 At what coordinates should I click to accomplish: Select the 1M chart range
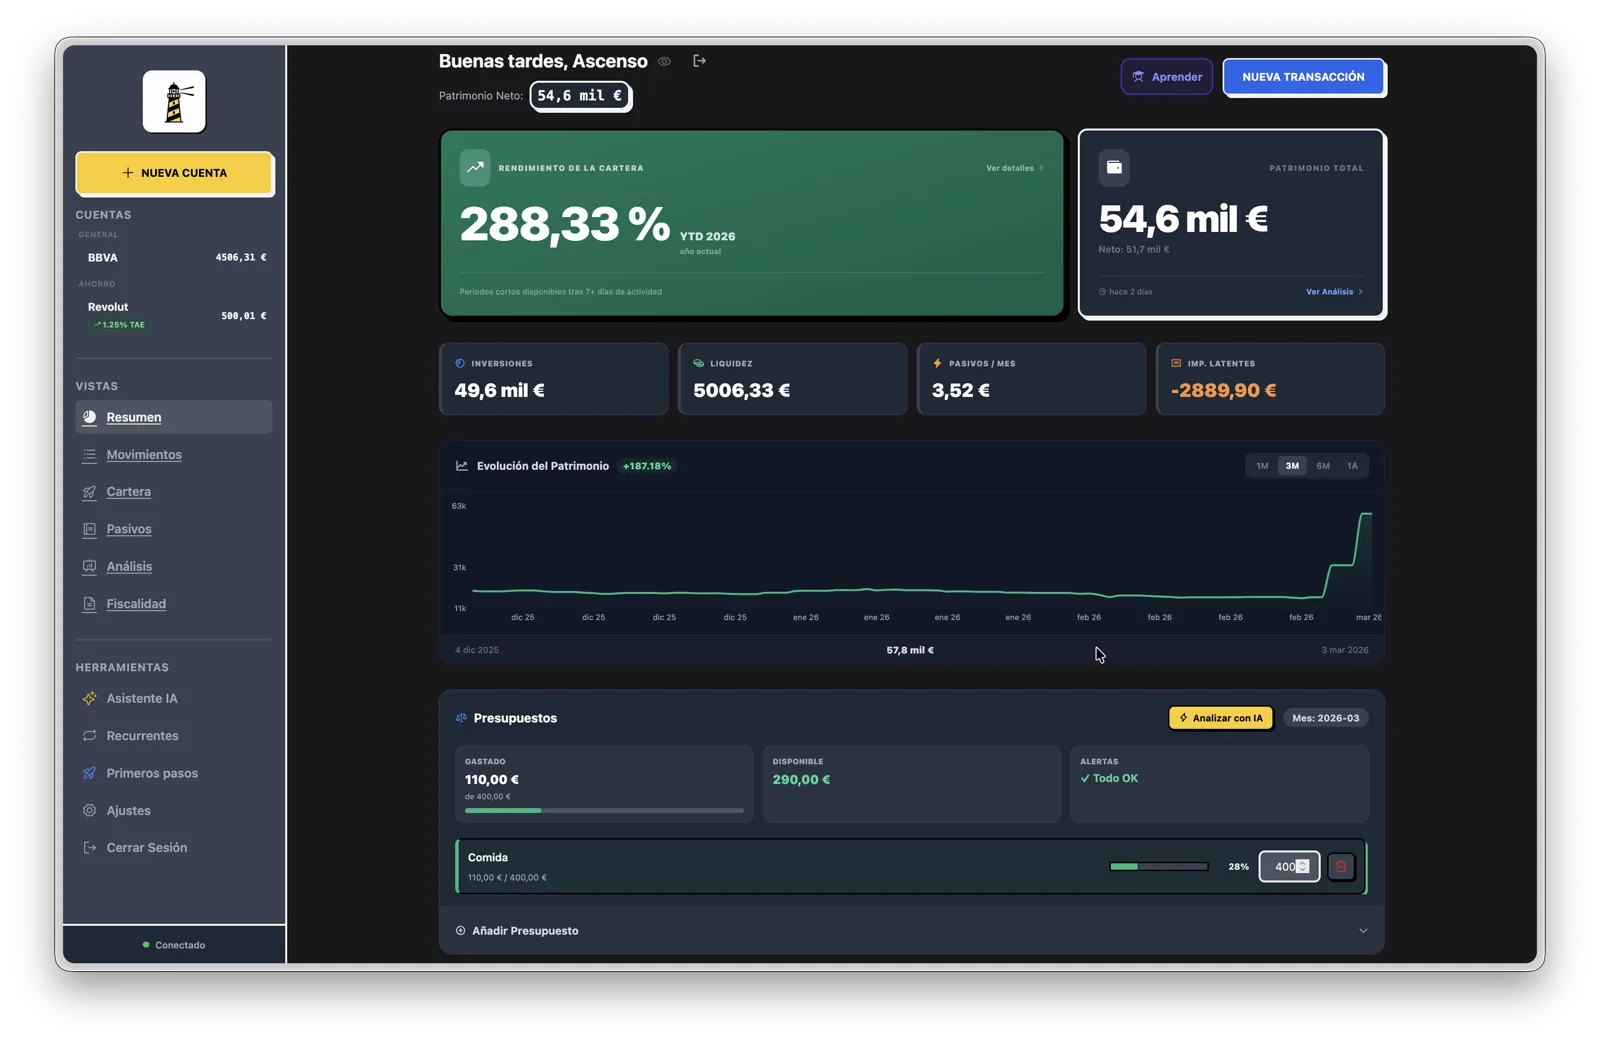click(x=1262, y=466)
